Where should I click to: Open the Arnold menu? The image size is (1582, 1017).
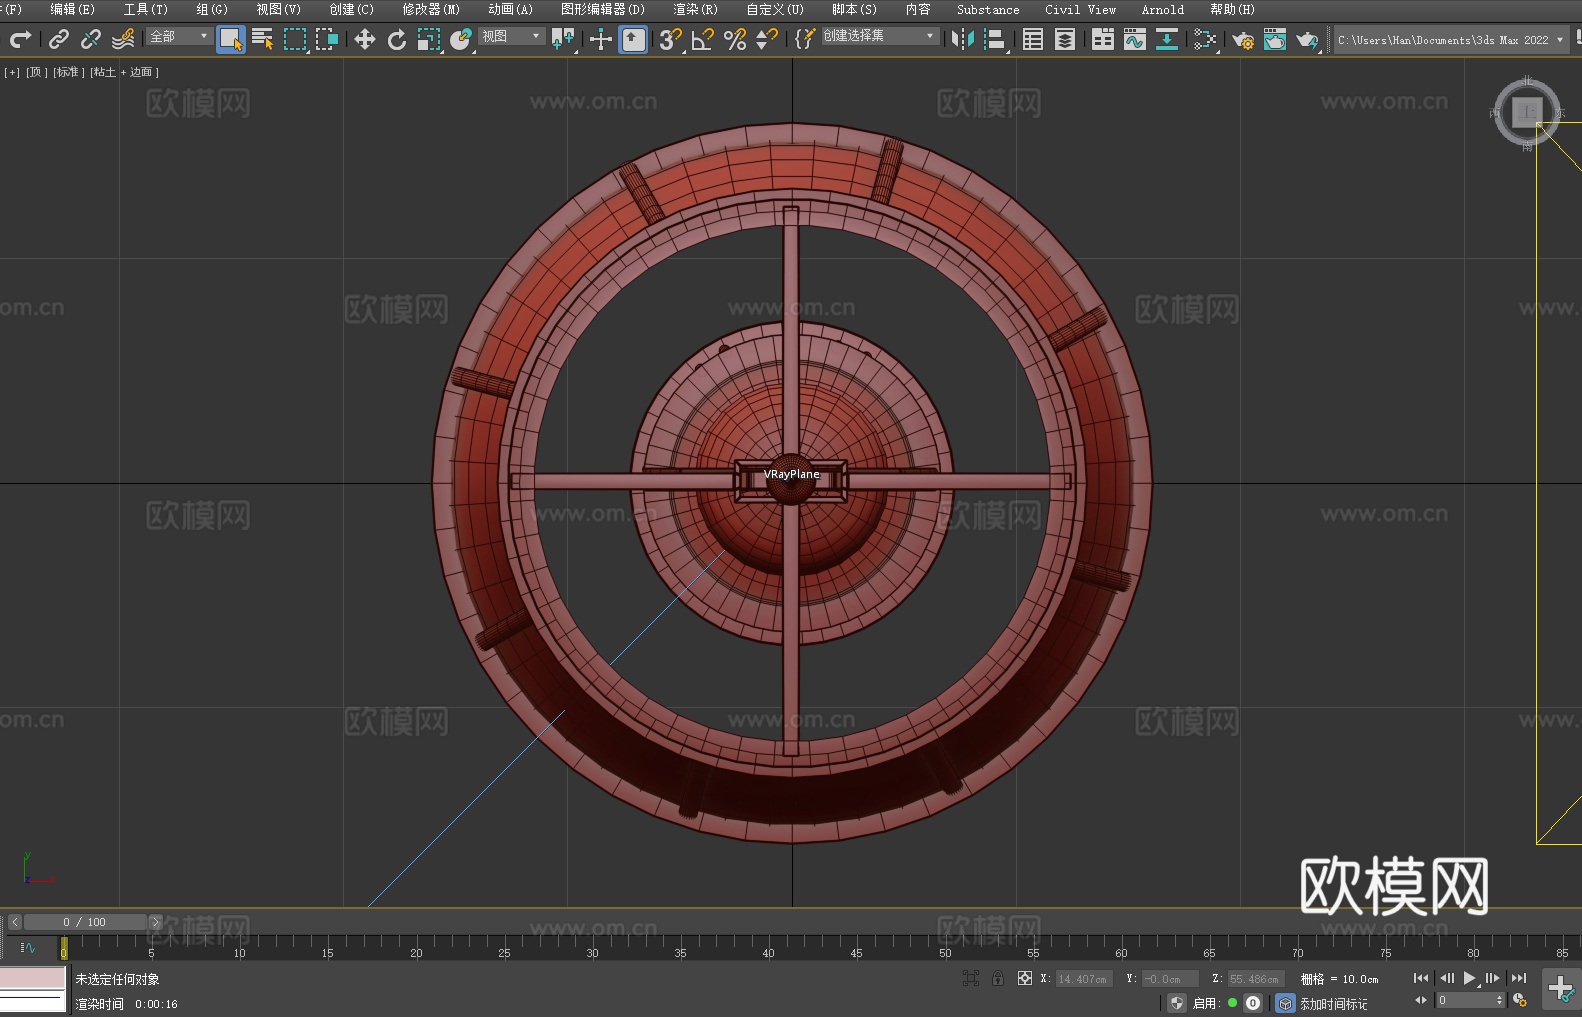(1162, 9)
